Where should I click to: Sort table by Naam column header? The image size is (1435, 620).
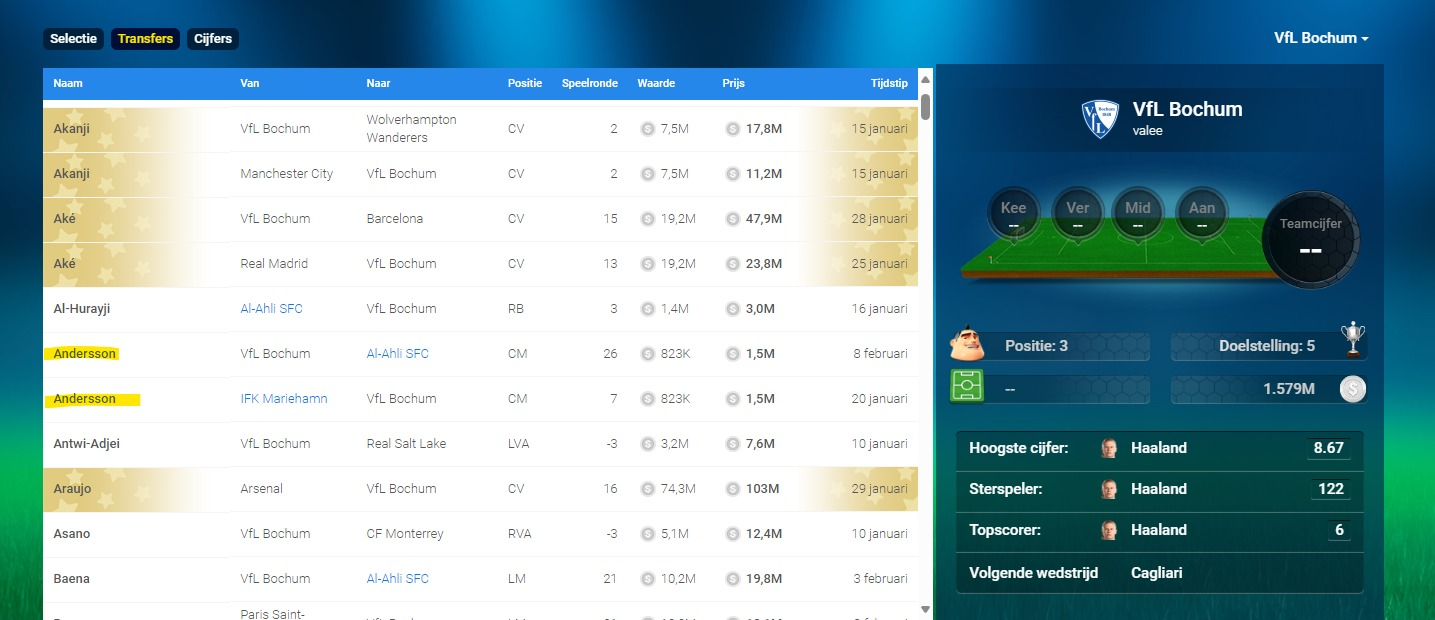[x=68, y=83]
